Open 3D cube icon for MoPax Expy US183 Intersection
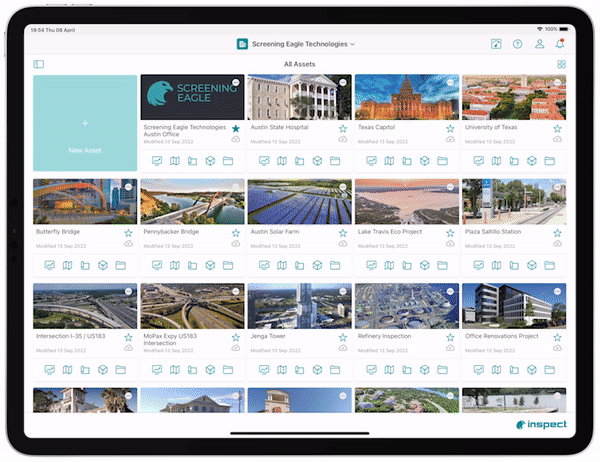The width and height of the screenshot is (600, 462). 210,370
